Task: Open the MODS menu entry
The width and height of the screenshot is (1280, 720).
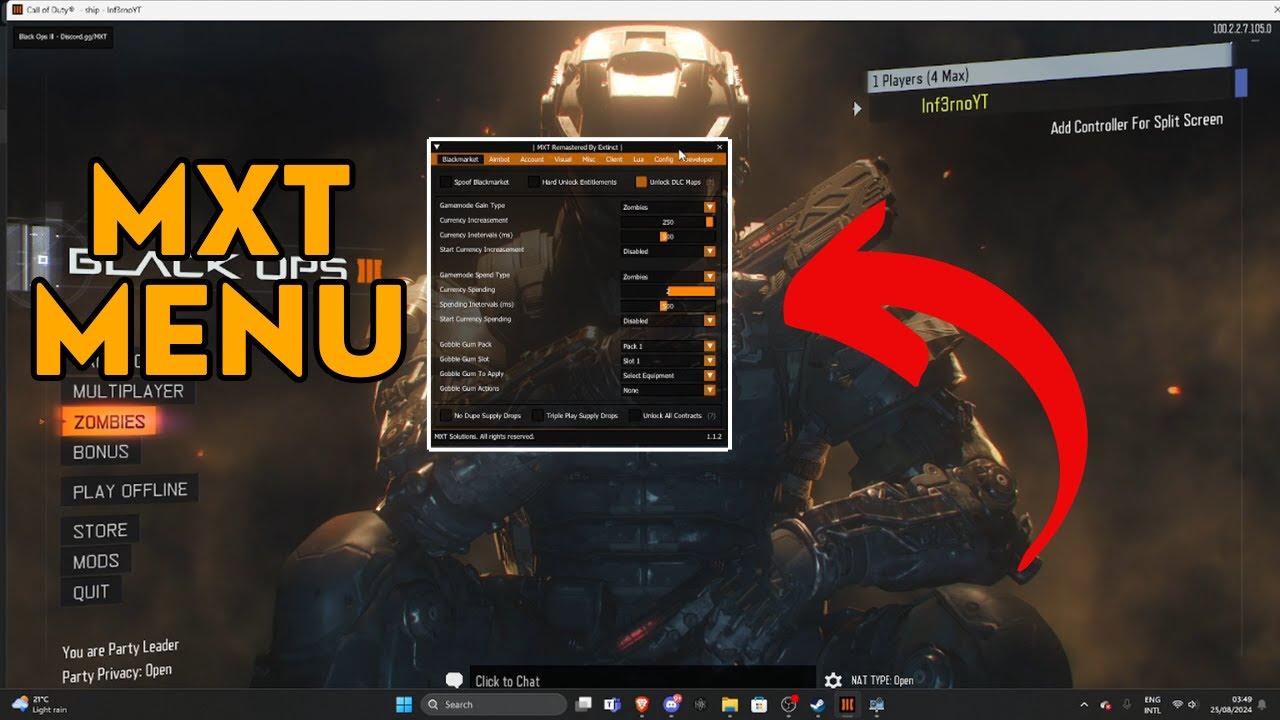Action: [x=96, y=561]
